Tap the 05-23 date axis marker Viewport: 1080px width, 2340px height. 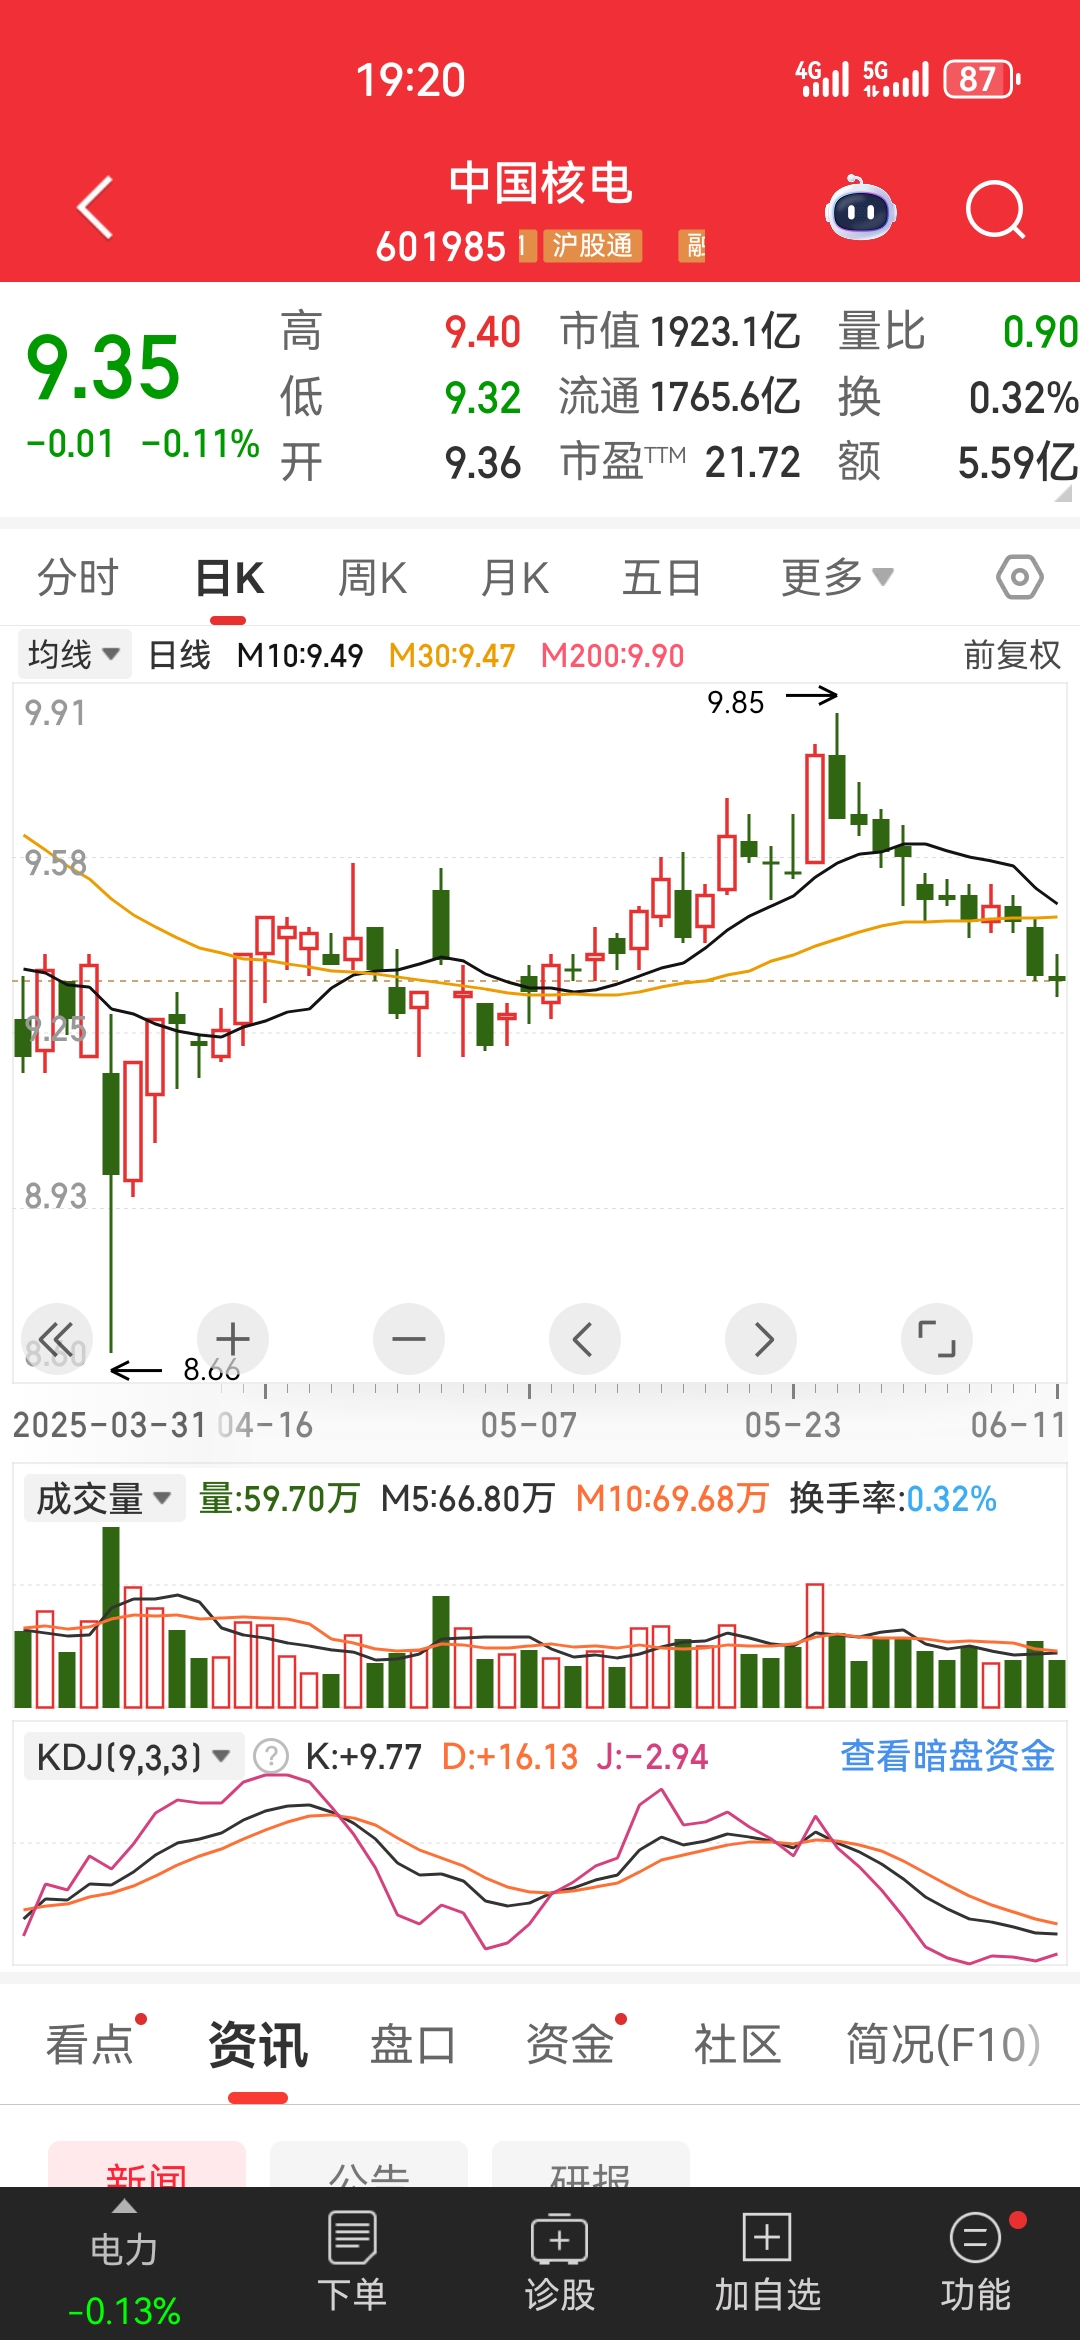click(x=793, y=1424)
